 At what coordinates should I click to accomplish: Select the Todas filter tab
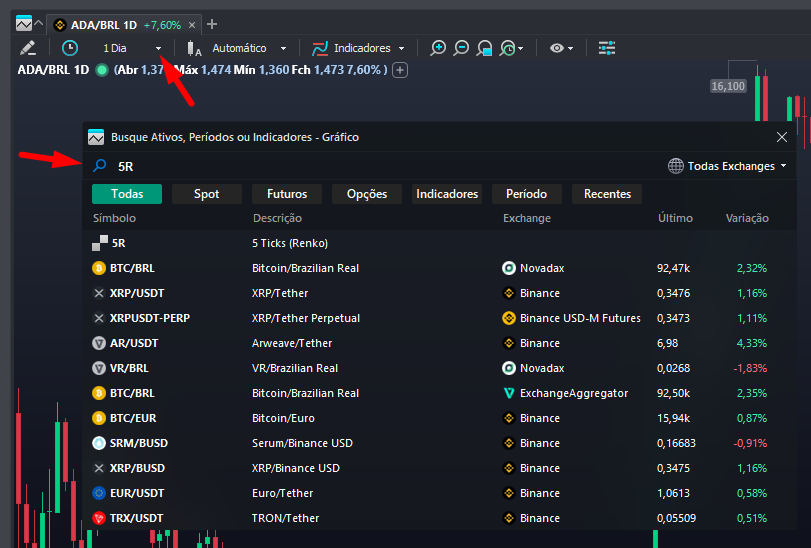(127, 194)
